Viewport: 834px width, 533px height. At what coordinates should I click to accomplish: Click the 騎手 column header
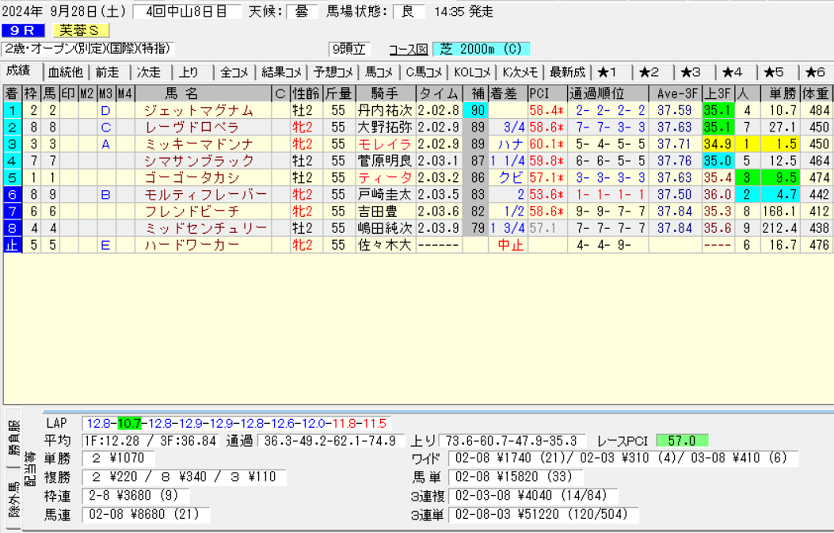click(384, 94)
